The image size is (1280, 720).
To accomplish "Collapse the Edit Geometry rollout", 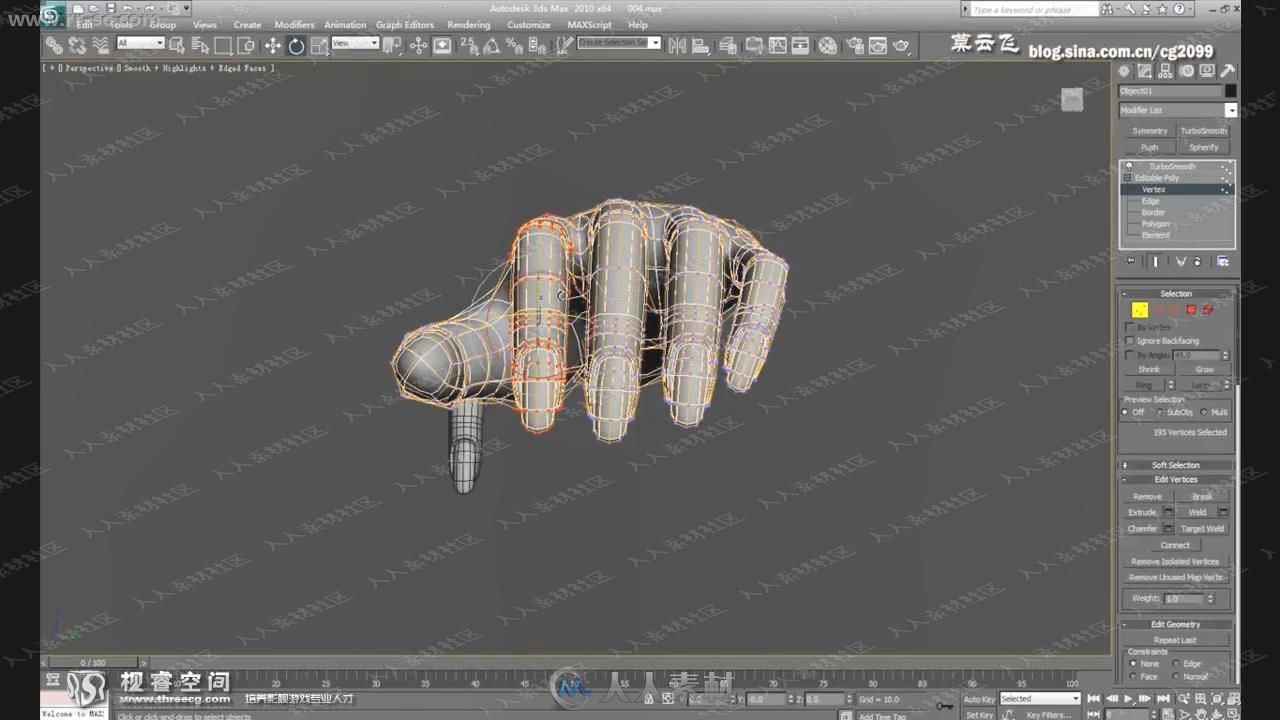I will point(1176,624).
